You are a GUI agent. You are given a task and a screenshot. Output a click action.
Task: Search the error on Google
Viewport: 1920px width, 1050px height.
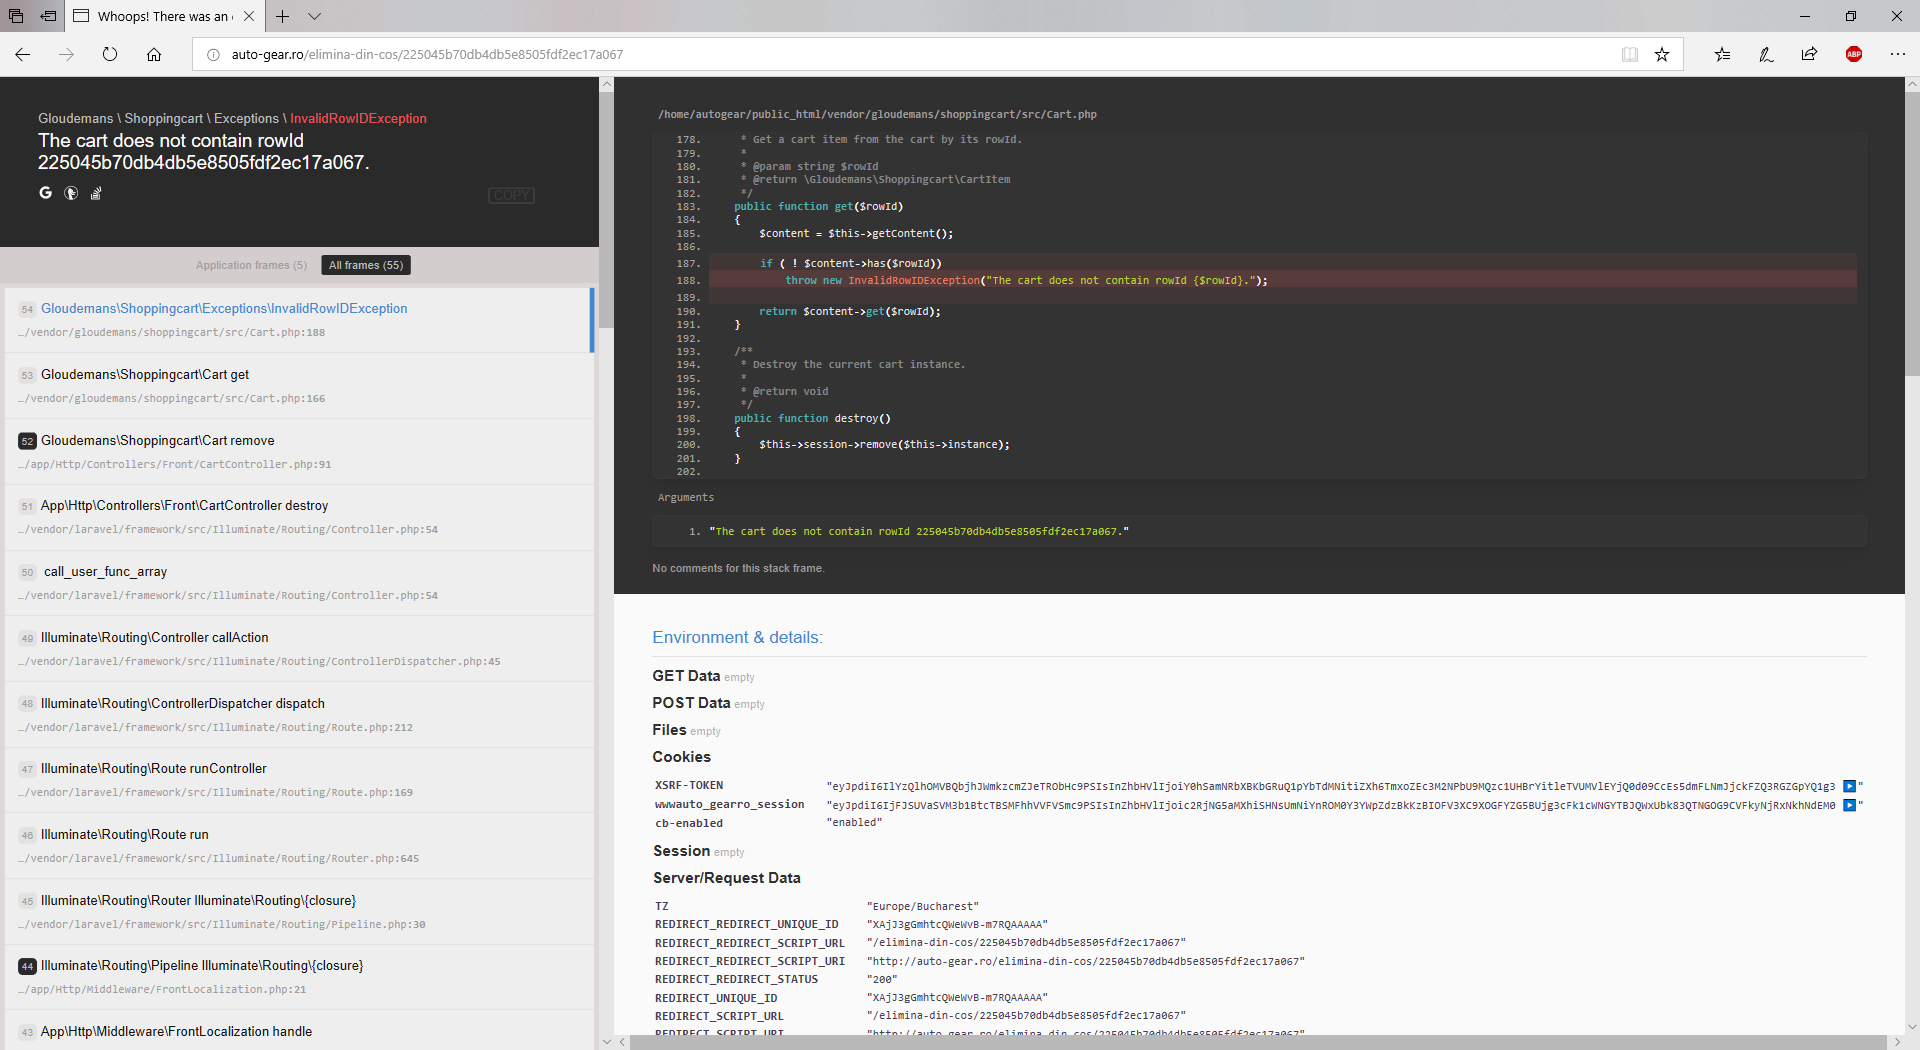pyautogui.click(x=45, y=193)
